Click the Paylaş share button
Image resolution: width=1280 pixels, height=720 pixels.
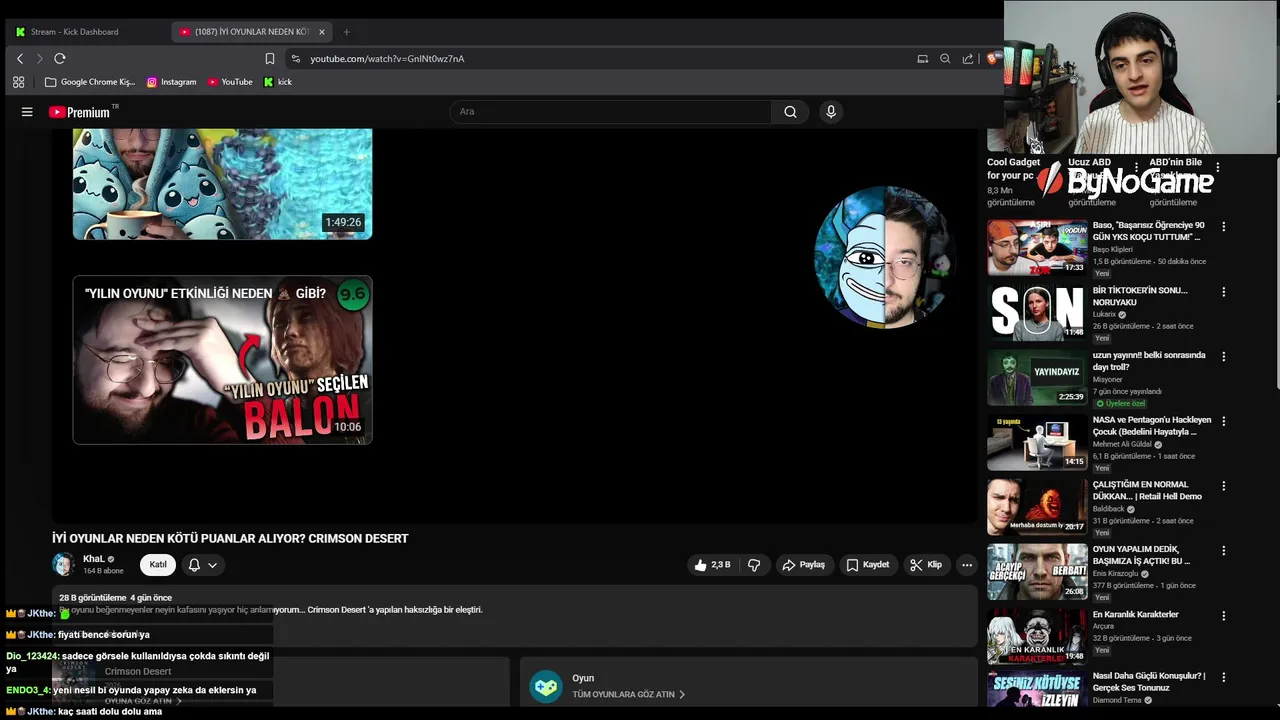tap(803, 565)
